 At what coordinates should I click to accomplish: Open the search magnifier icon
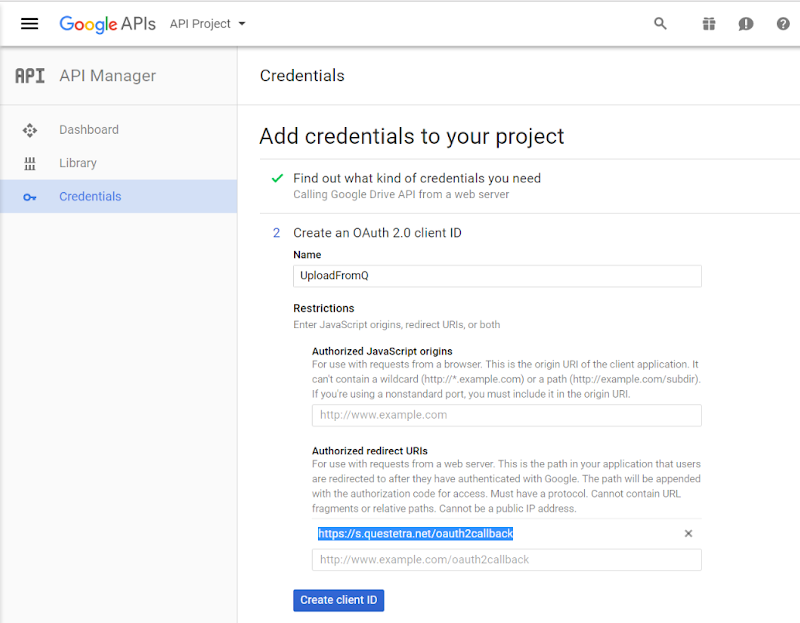[x=660, y=23]
